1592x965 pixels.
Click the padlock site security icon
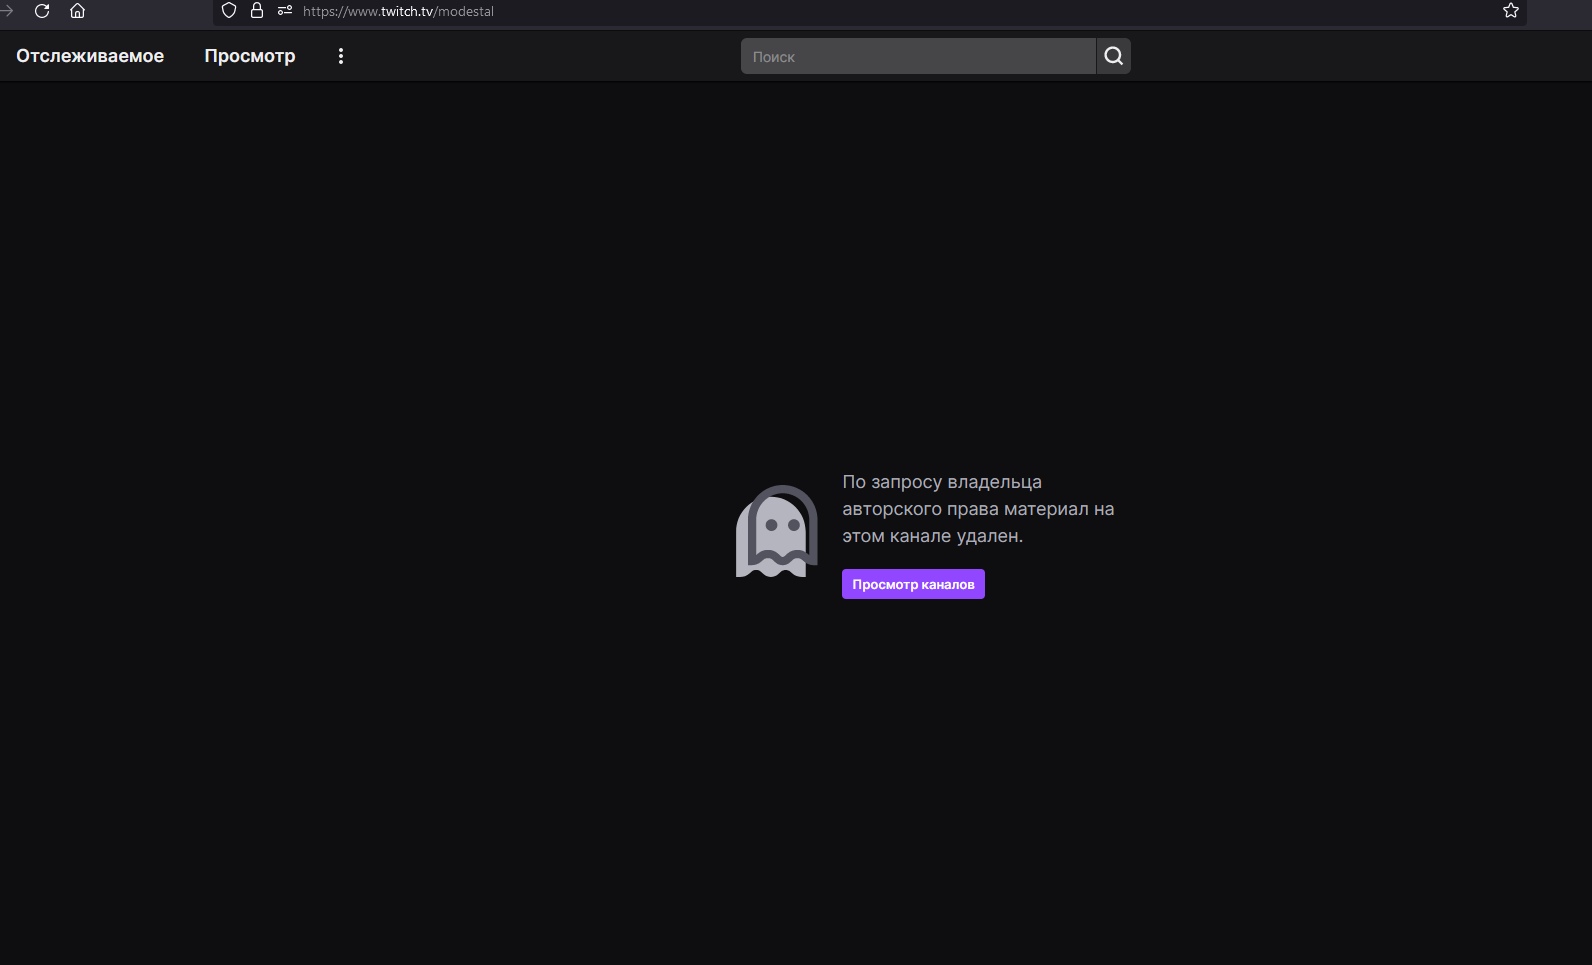[x=257, y=11]
